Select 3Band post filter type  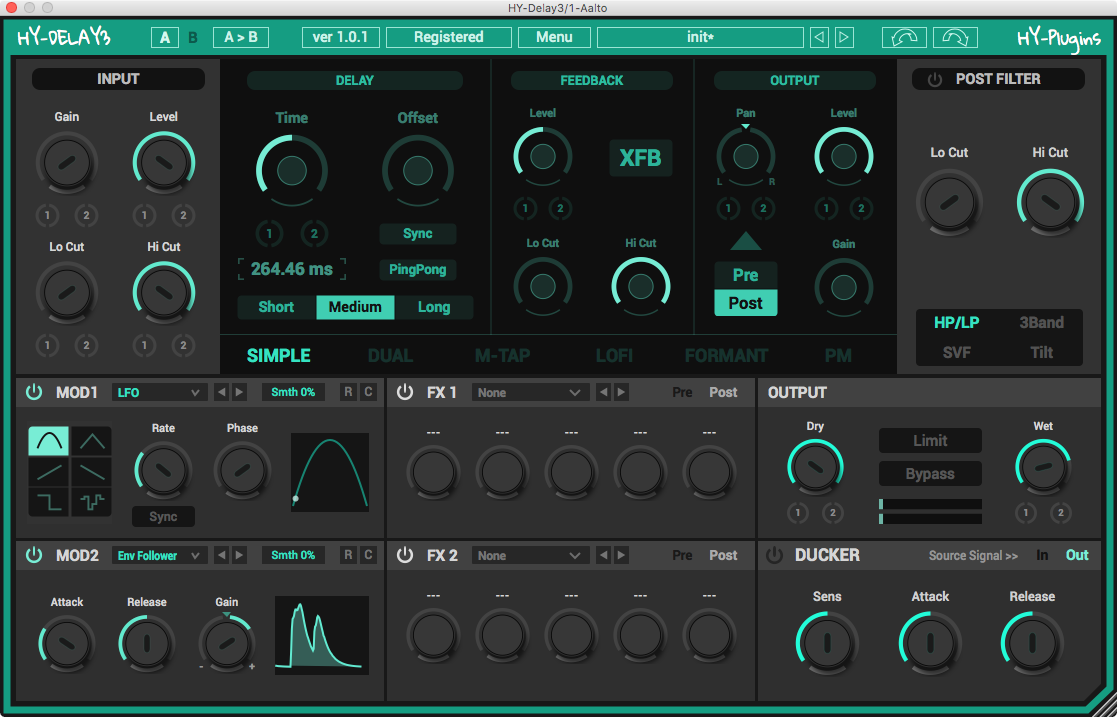click(x=1041, y=322)
